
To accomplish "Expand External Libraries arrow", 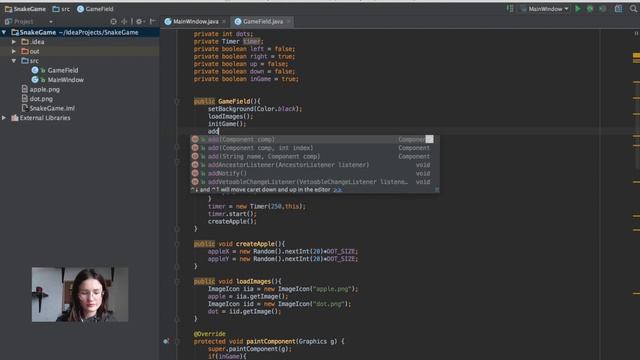I will pos(4,118).
